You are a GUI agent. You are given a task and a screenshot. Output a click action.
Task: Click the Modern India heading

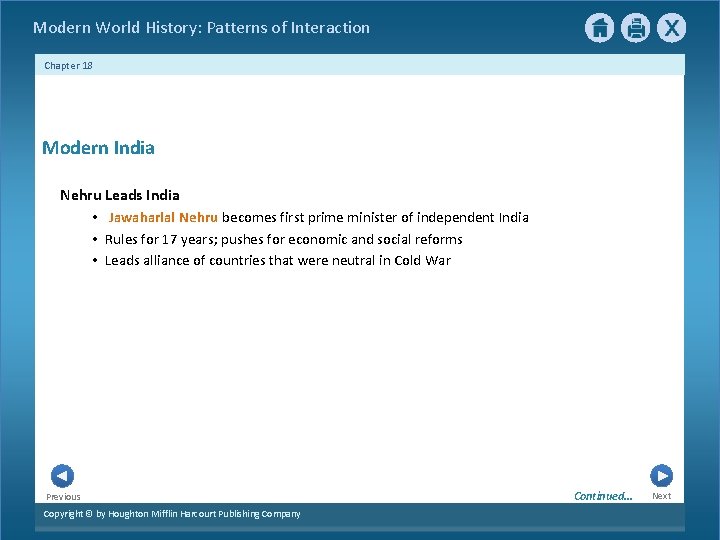[x=98, y=148]
